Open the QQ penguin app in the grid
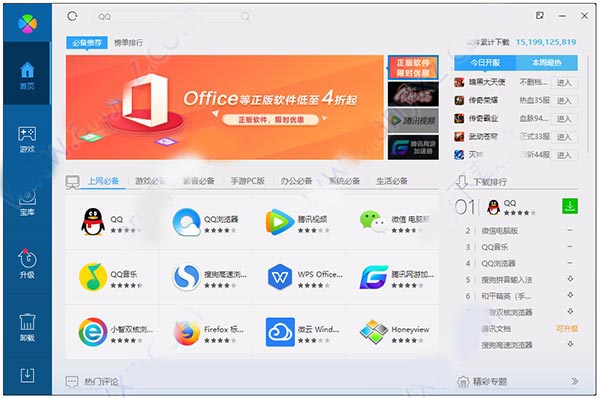This screenshot has height=398, width=600. pos(93,222)
